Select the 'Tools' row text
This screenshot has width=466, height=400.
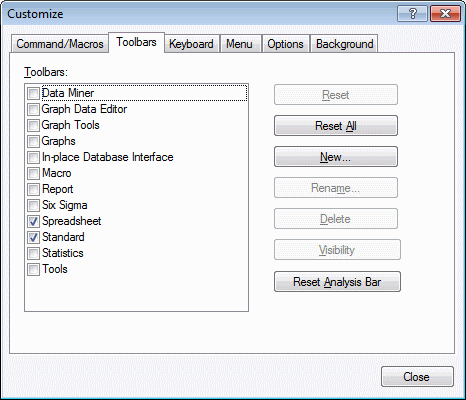(55, 269)
